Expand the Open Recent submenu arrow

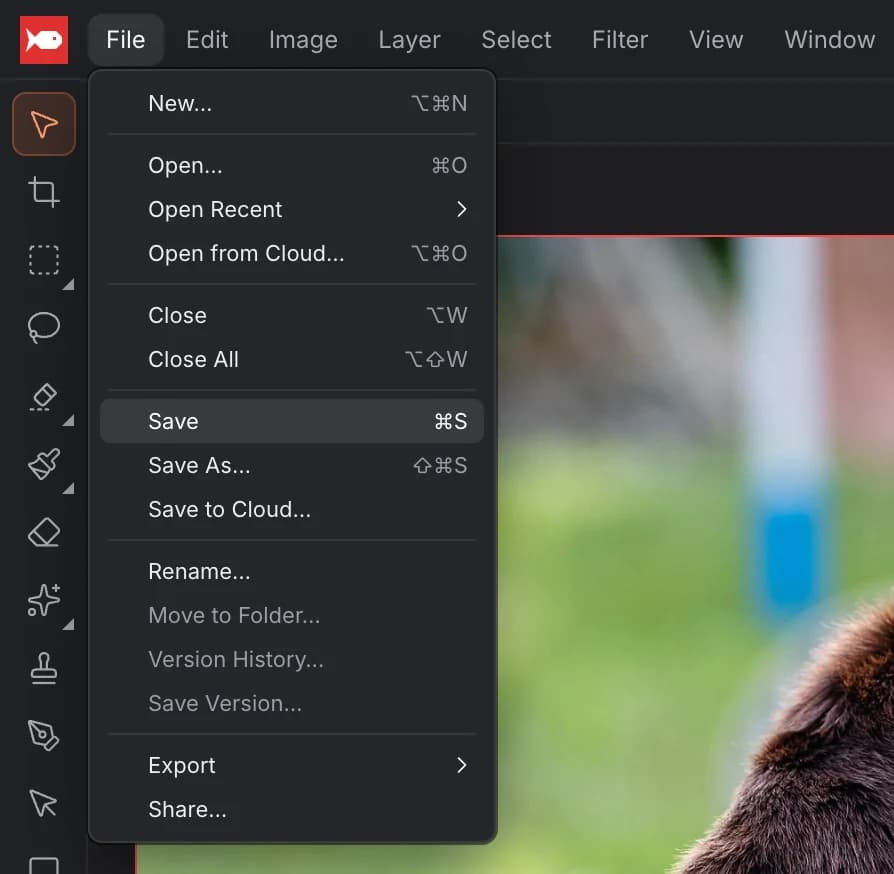tap(461, 209)
